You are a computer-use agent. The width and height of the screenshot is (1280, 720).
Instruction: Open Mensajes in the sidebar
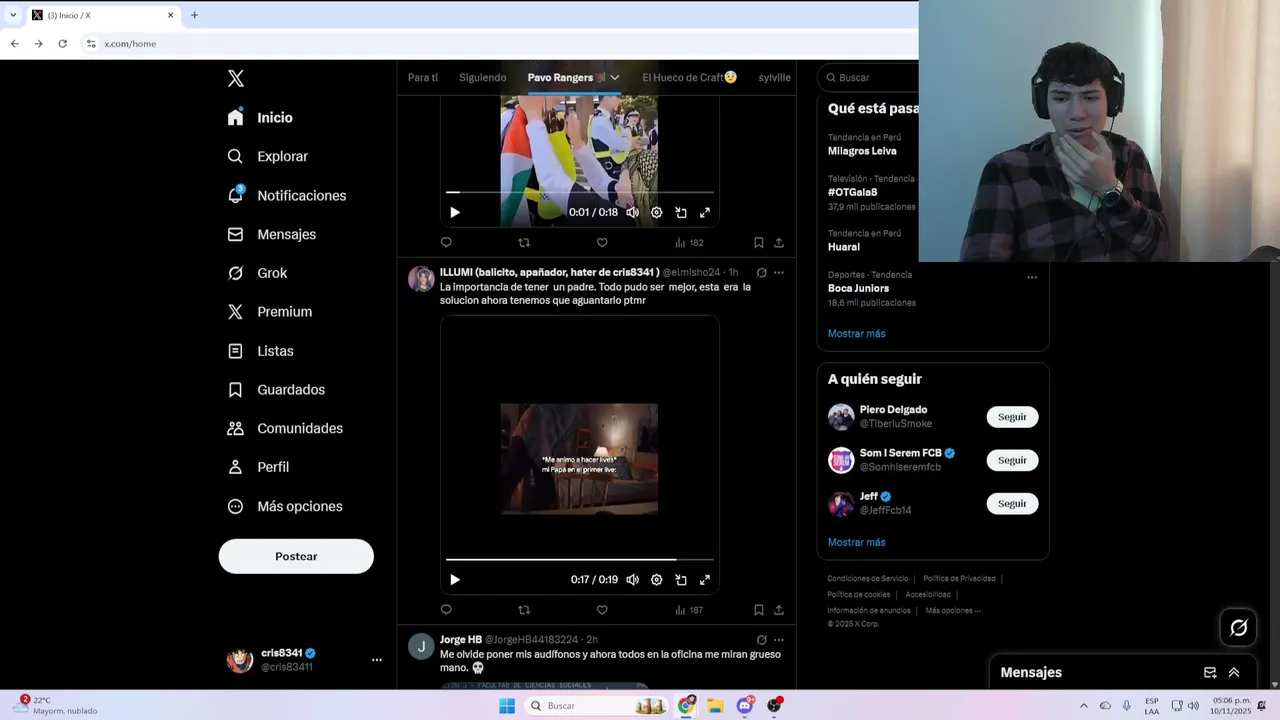[x=271, y=234]
